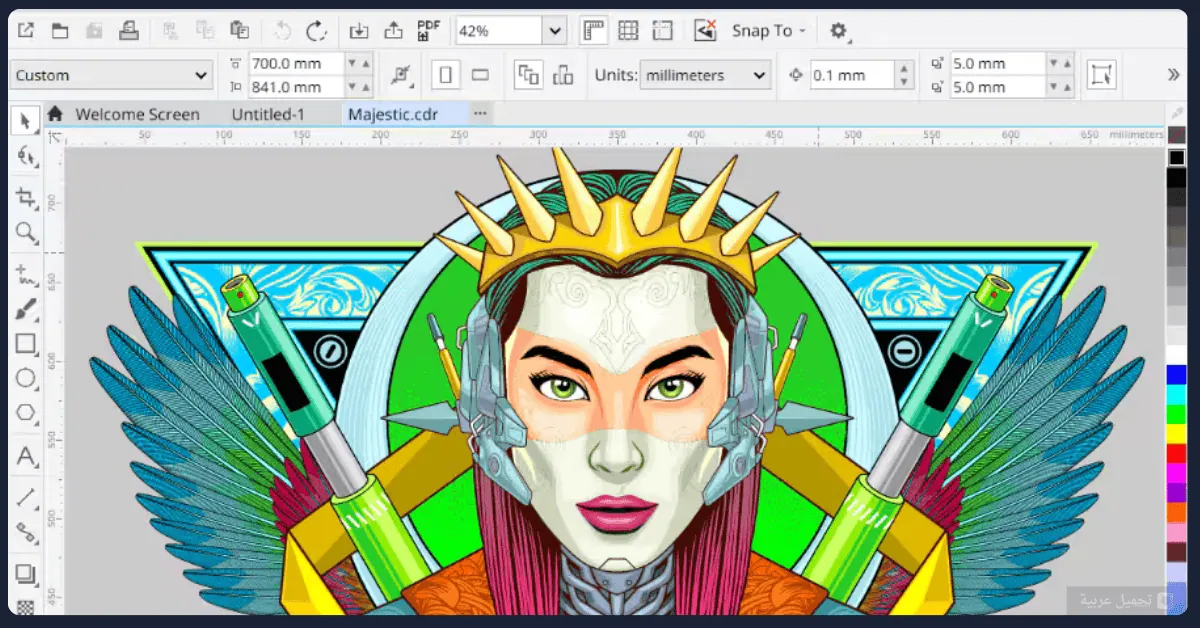Select the Shape edit tool
The width and height of the screenshot is (1200, 628).
click(26, 157)
